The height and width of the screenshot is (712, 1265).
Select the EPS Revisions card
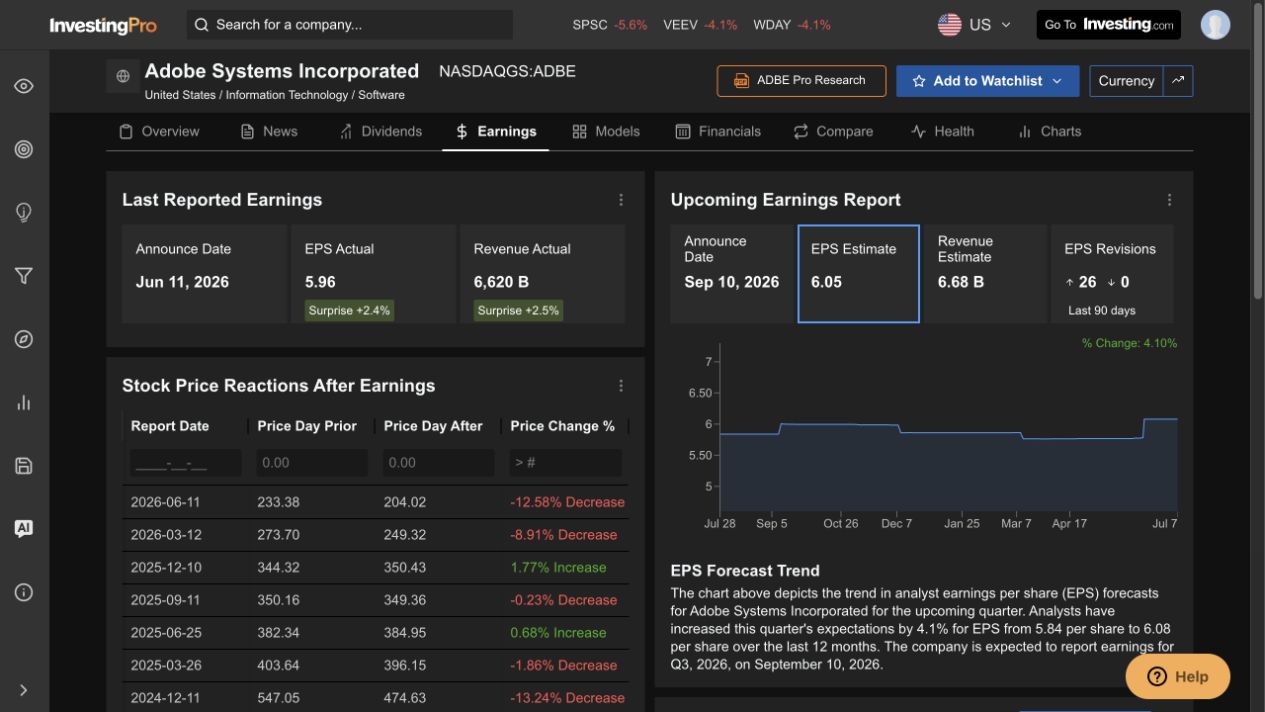click(1112, 274)
